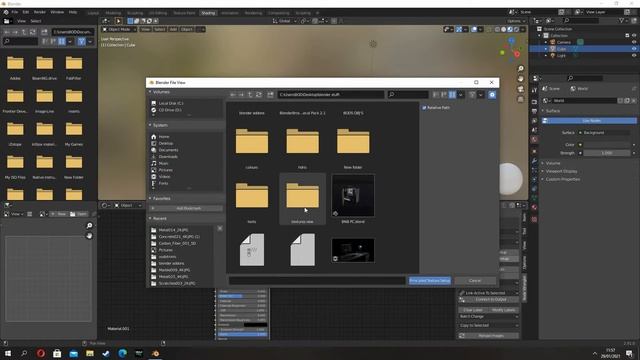Image resolution: width=640 pixels, height=360 pixels.
Task: Expand Camera in the outliner
Action: tap(546, 42)
